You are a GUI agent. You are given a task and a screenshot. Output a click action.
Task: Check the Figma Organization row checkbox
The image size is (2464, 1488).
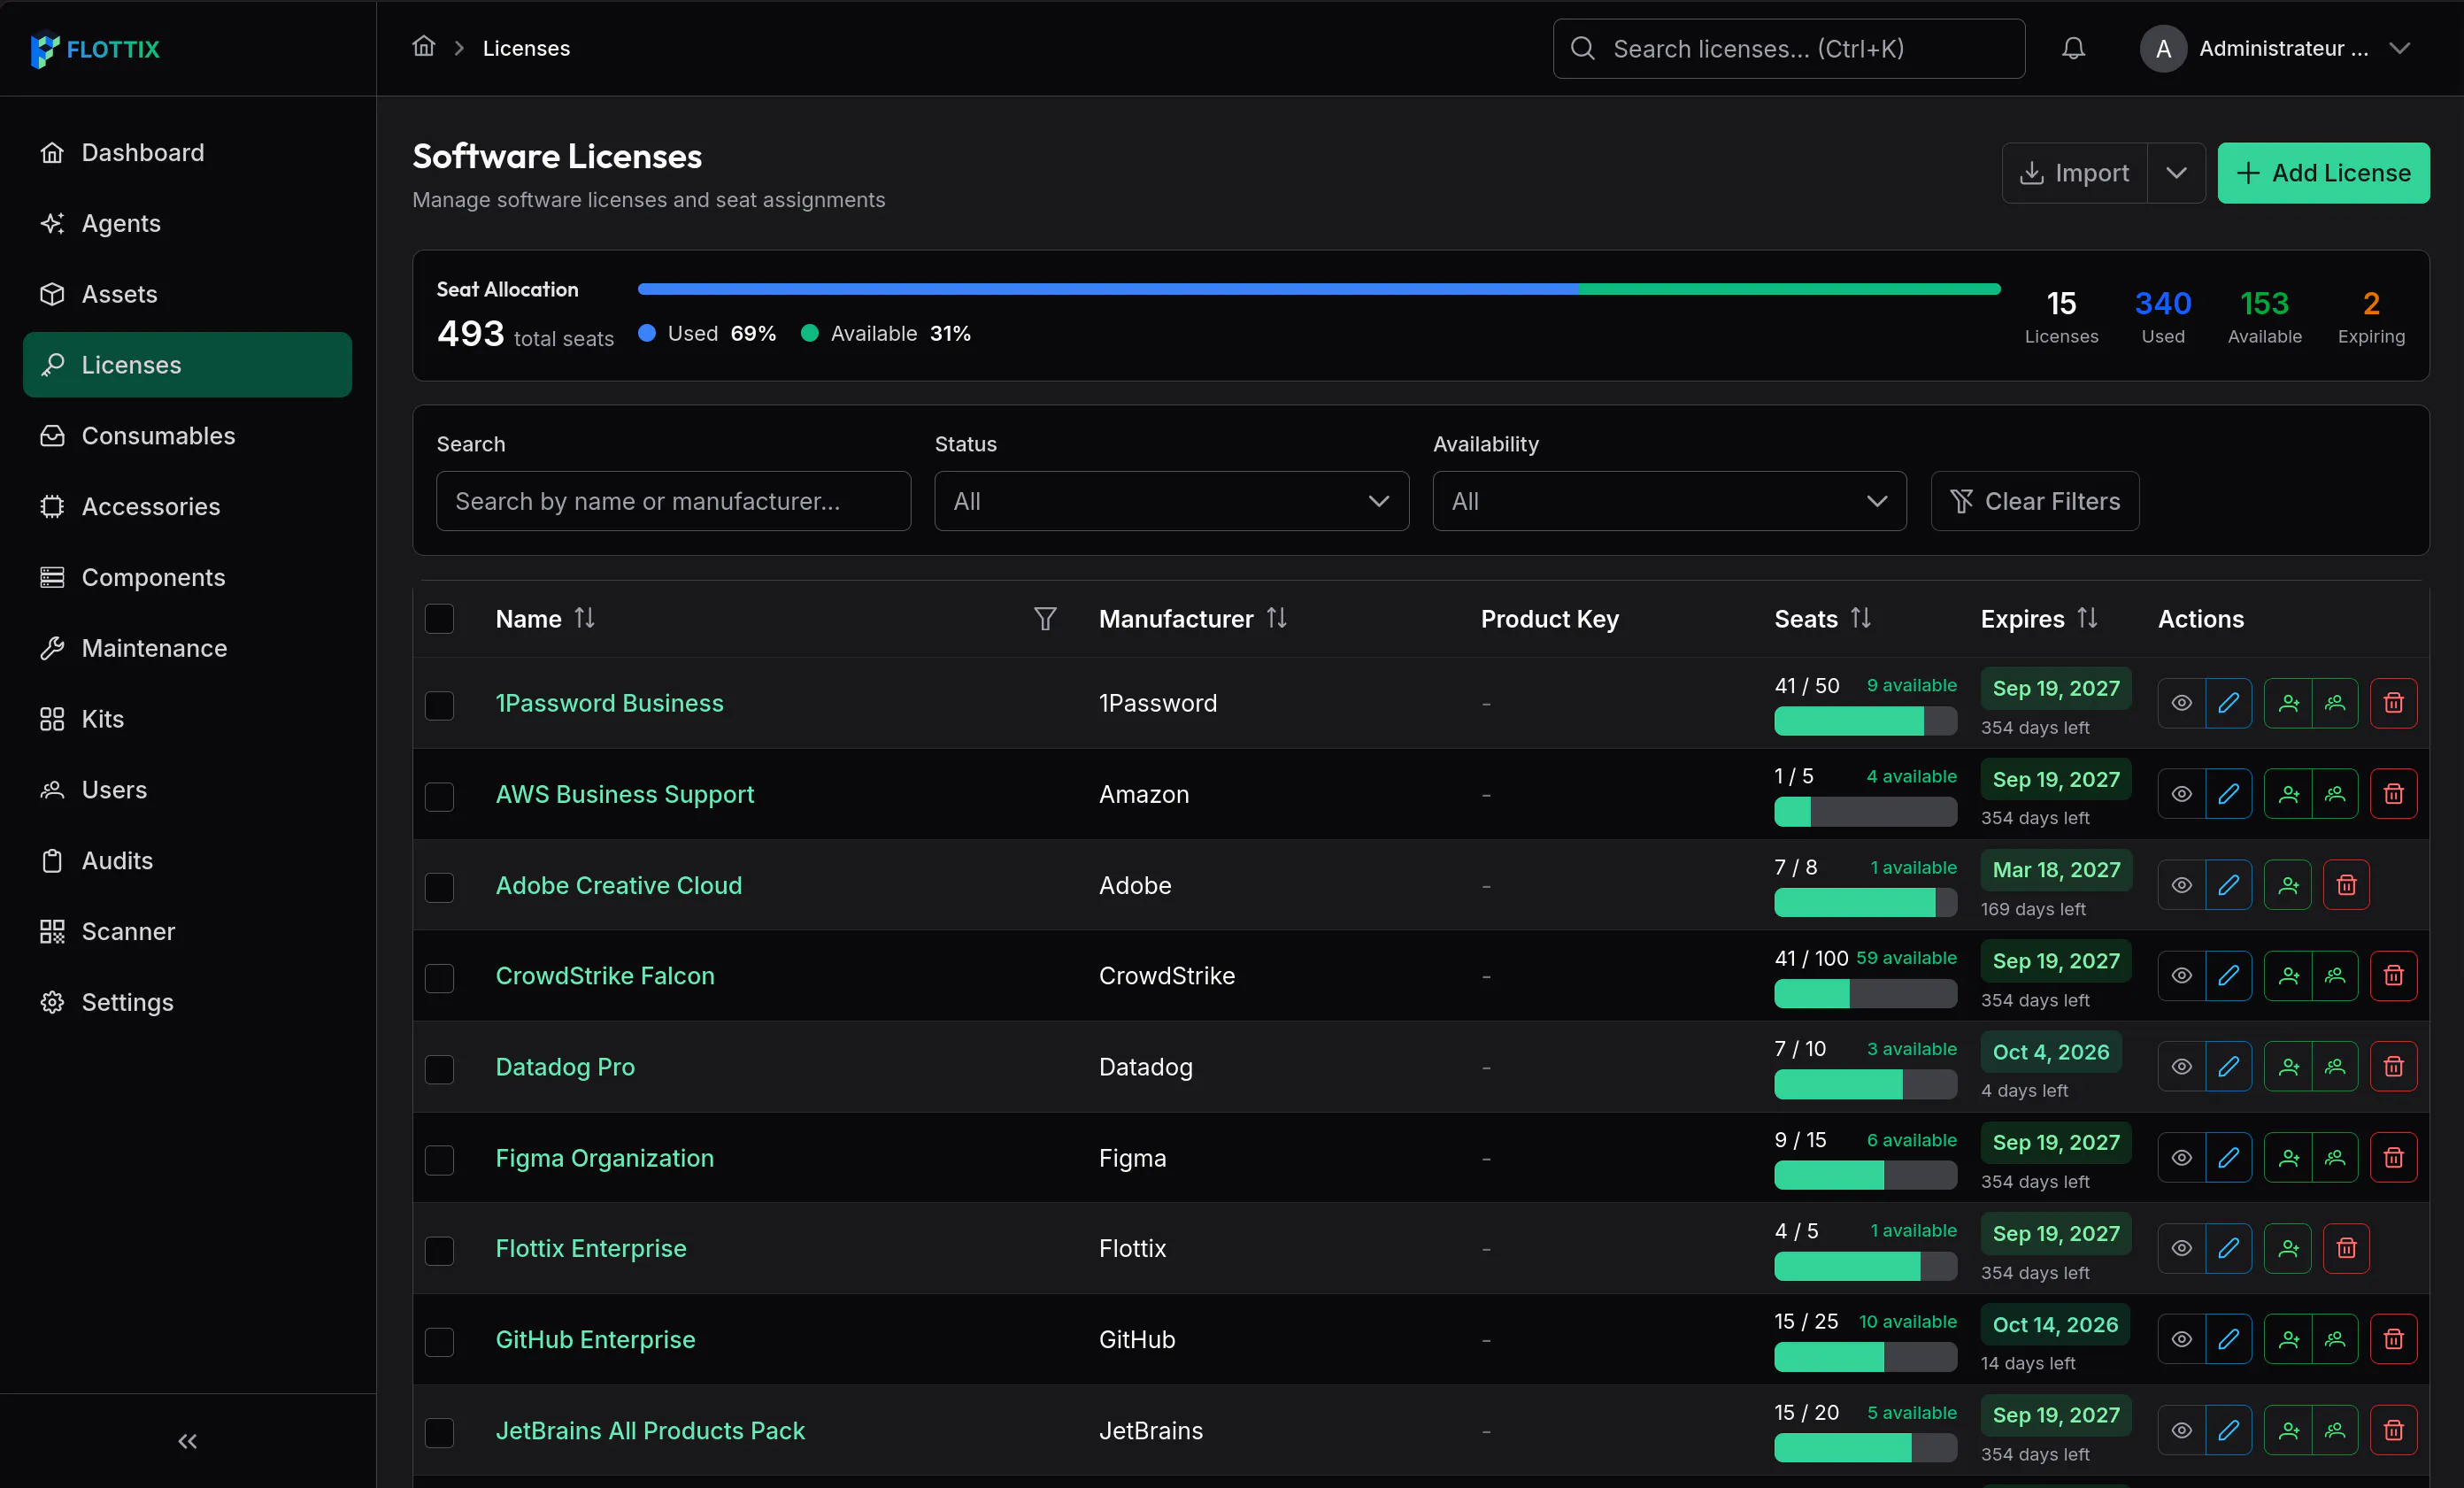tap(439, 1159)
